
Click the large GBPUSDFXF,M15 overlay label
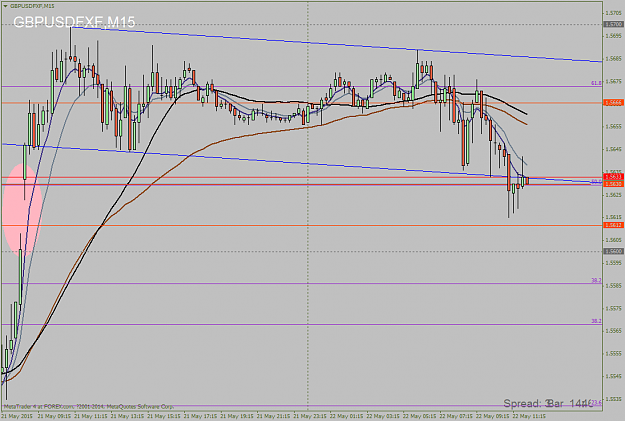click(74, 22)
